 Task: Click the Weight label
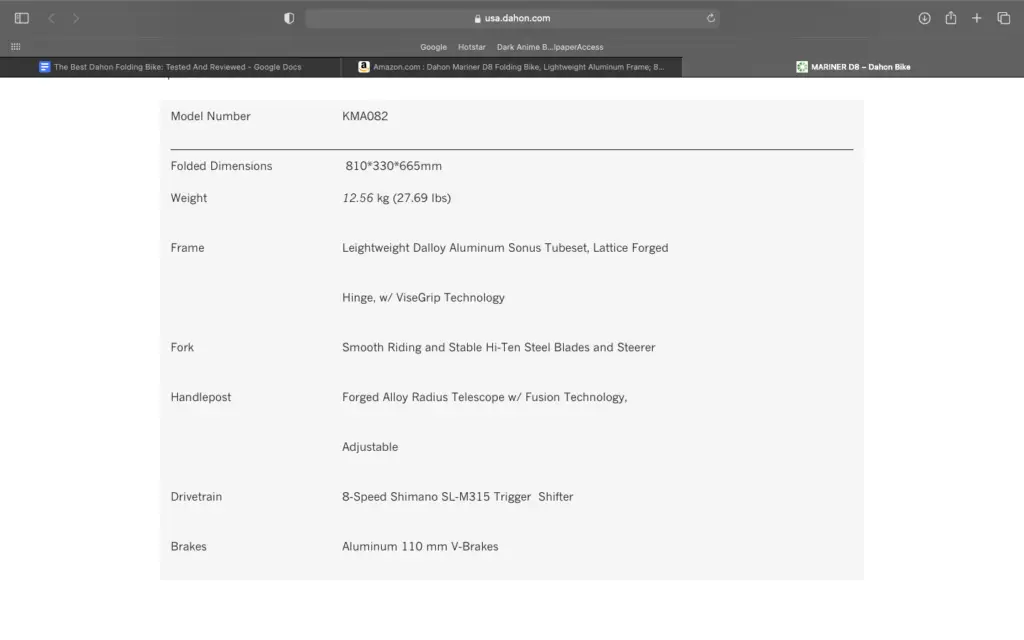click(x=189, y=198)
